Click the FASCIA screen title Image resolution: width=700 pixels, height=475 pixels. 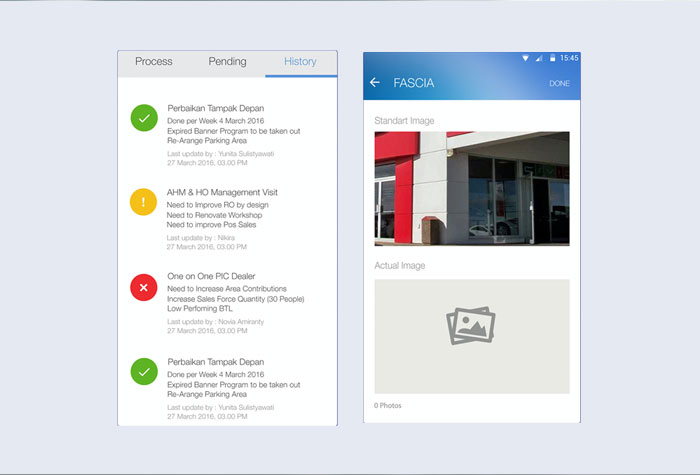[414, 83]
